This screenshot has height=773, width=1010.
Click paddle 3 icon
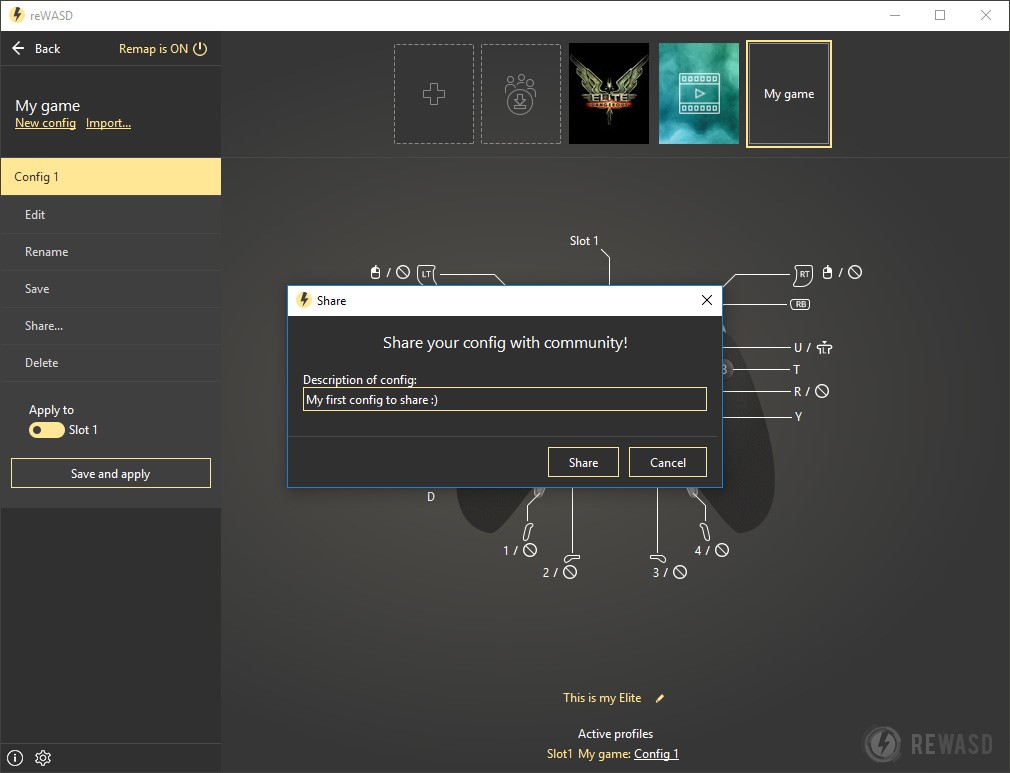tap(658, 558)
